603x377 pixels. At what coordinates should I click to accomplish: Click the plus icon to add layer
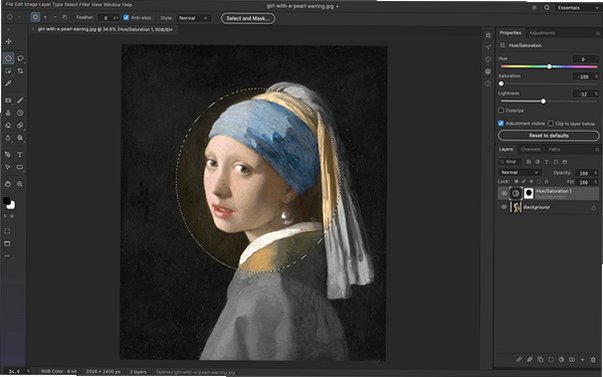click(x=582, y=359)
